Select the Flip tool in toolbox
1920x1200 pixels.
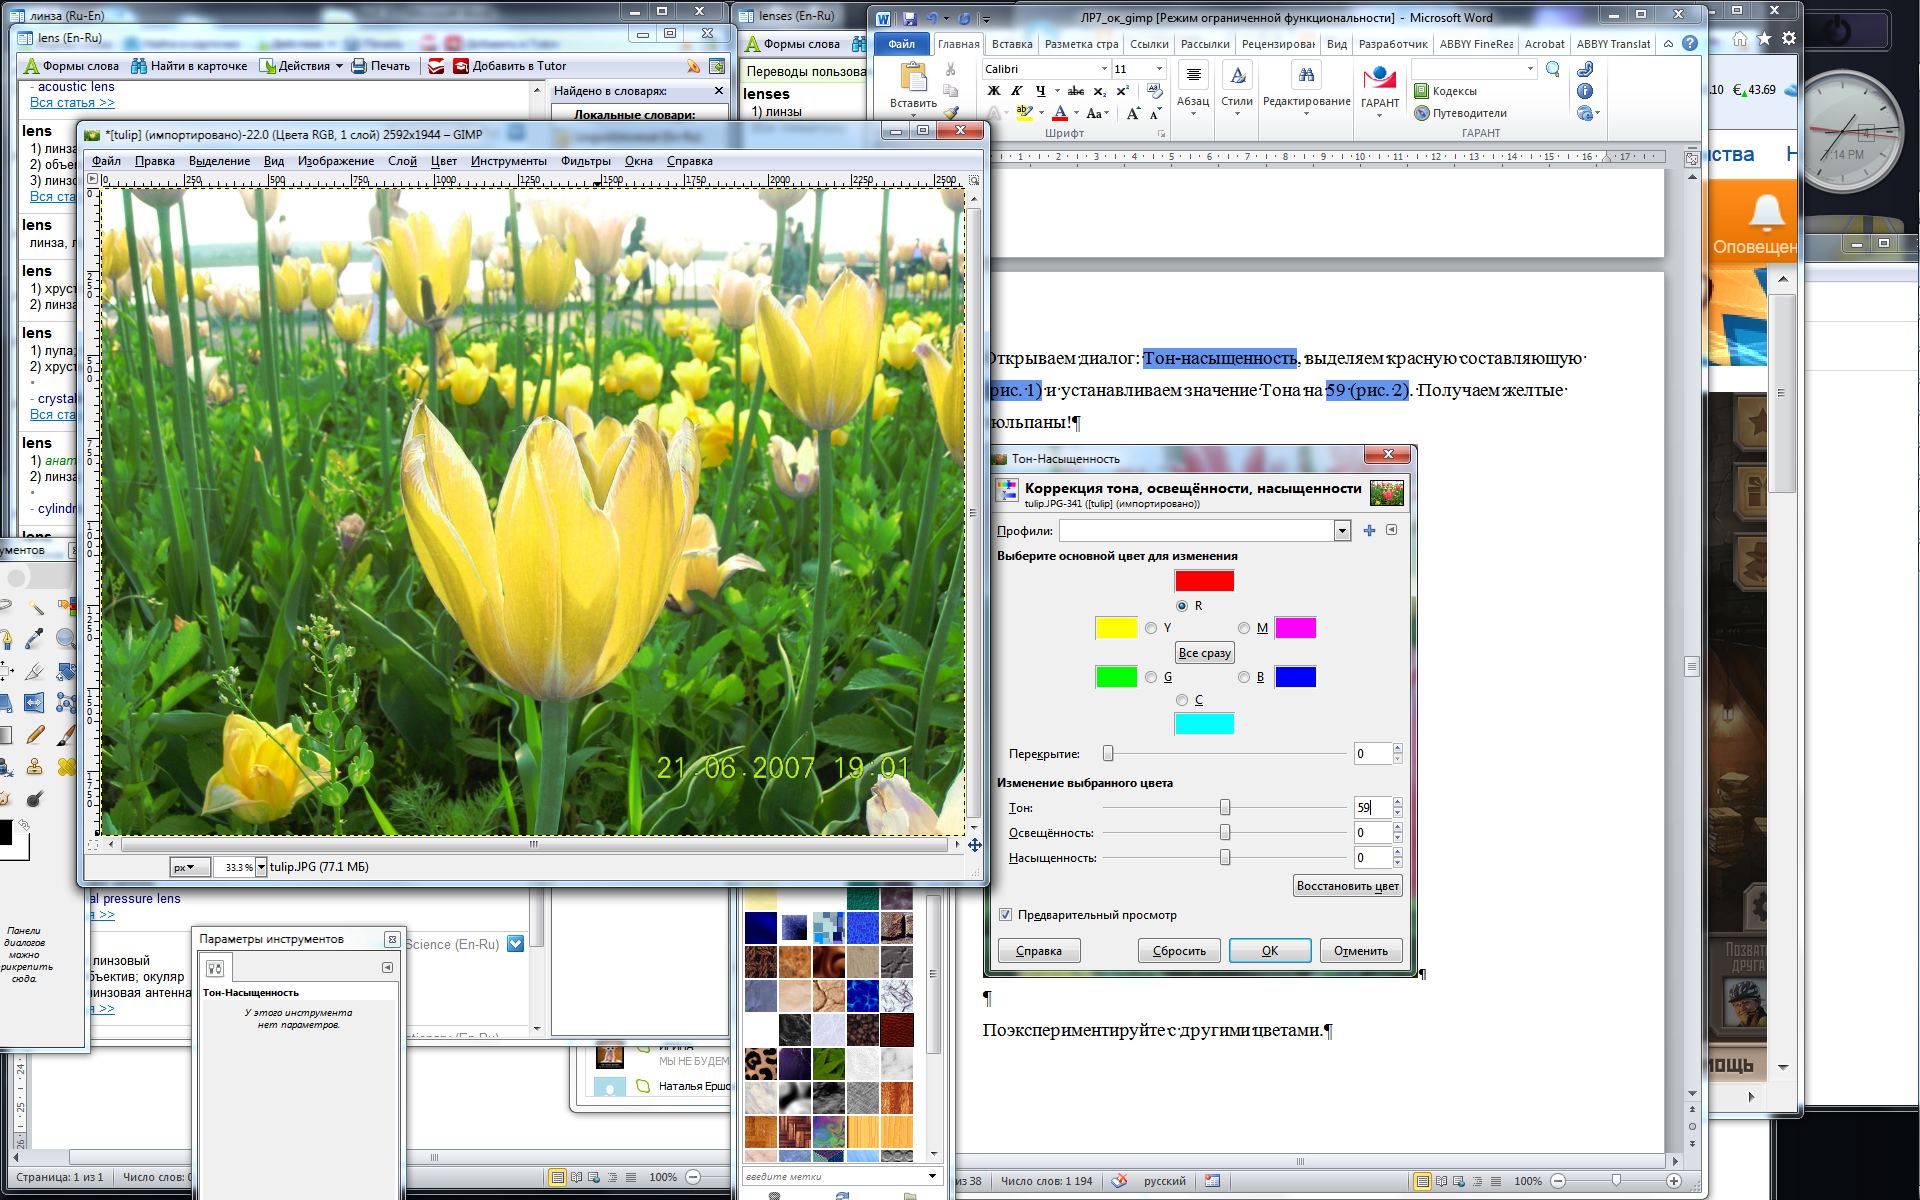(34, 702)
